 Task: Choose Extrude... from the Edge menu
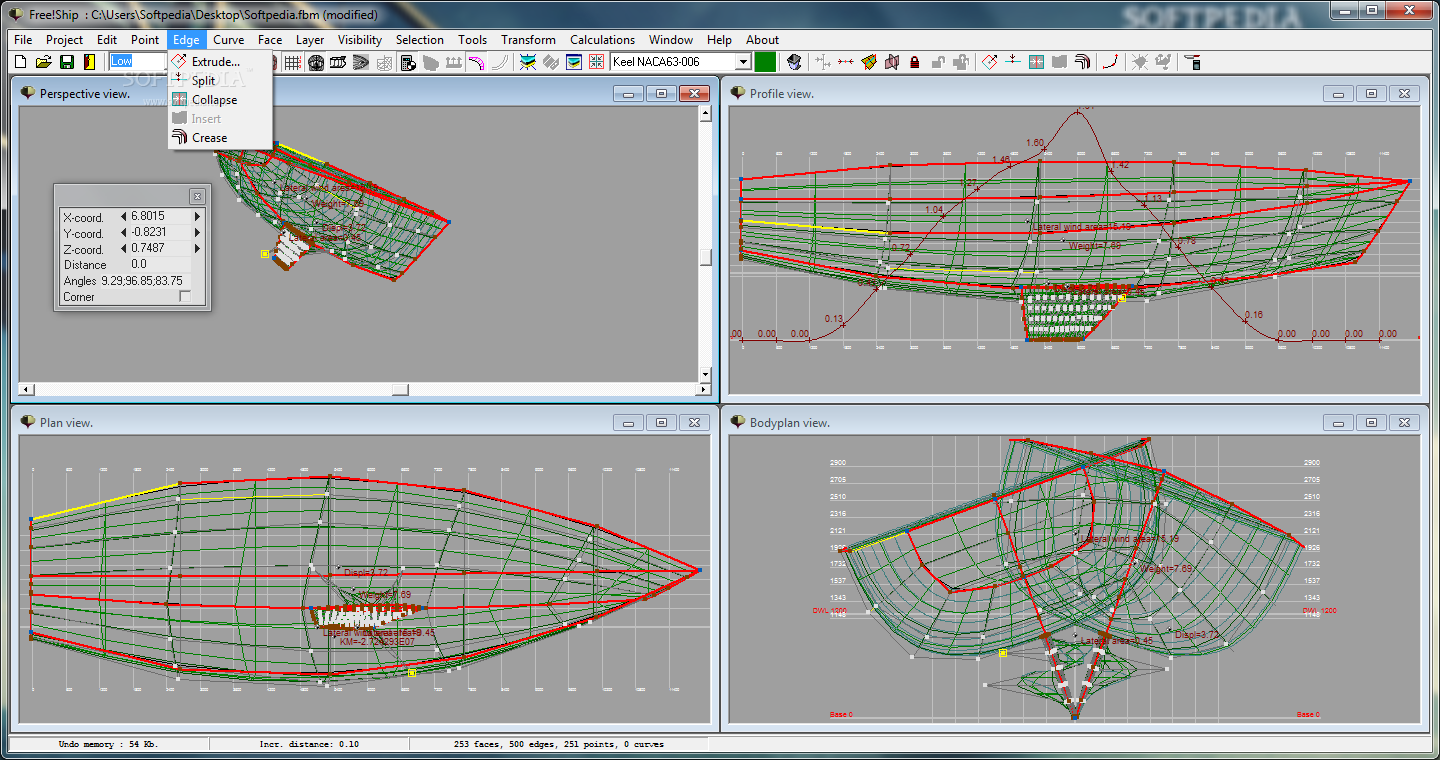[x=220, y=62]
